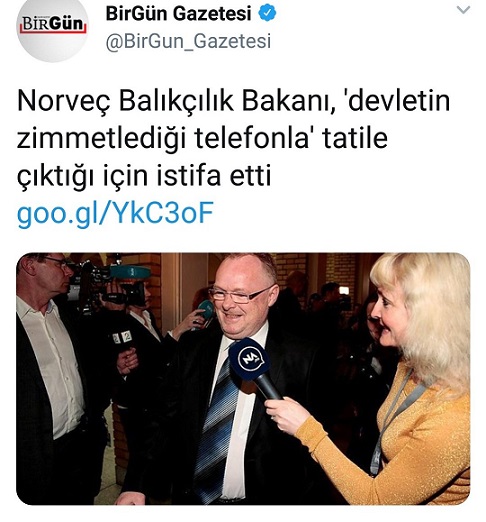Click the smiling minister's face in photo
This screenshot has width=486, height=522.
pyautogui.click(x=242, y=295)
